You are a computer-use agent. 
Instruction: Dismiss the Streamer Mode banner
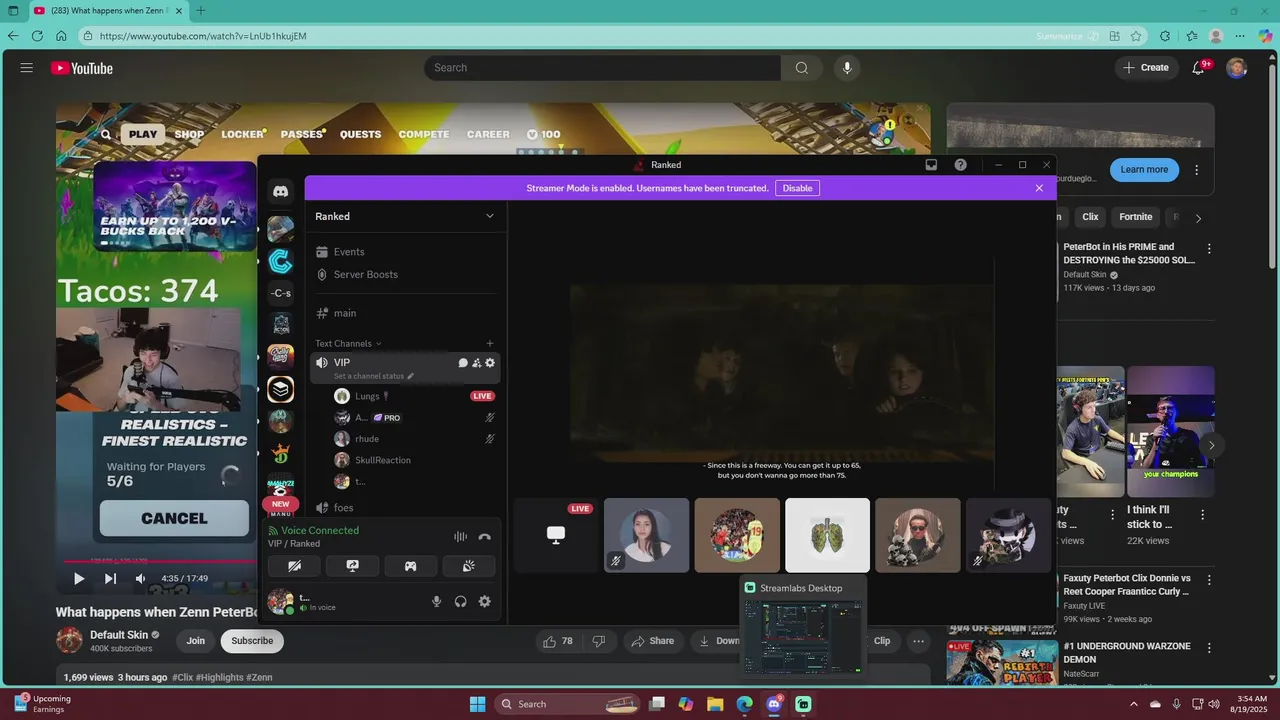1039,188
